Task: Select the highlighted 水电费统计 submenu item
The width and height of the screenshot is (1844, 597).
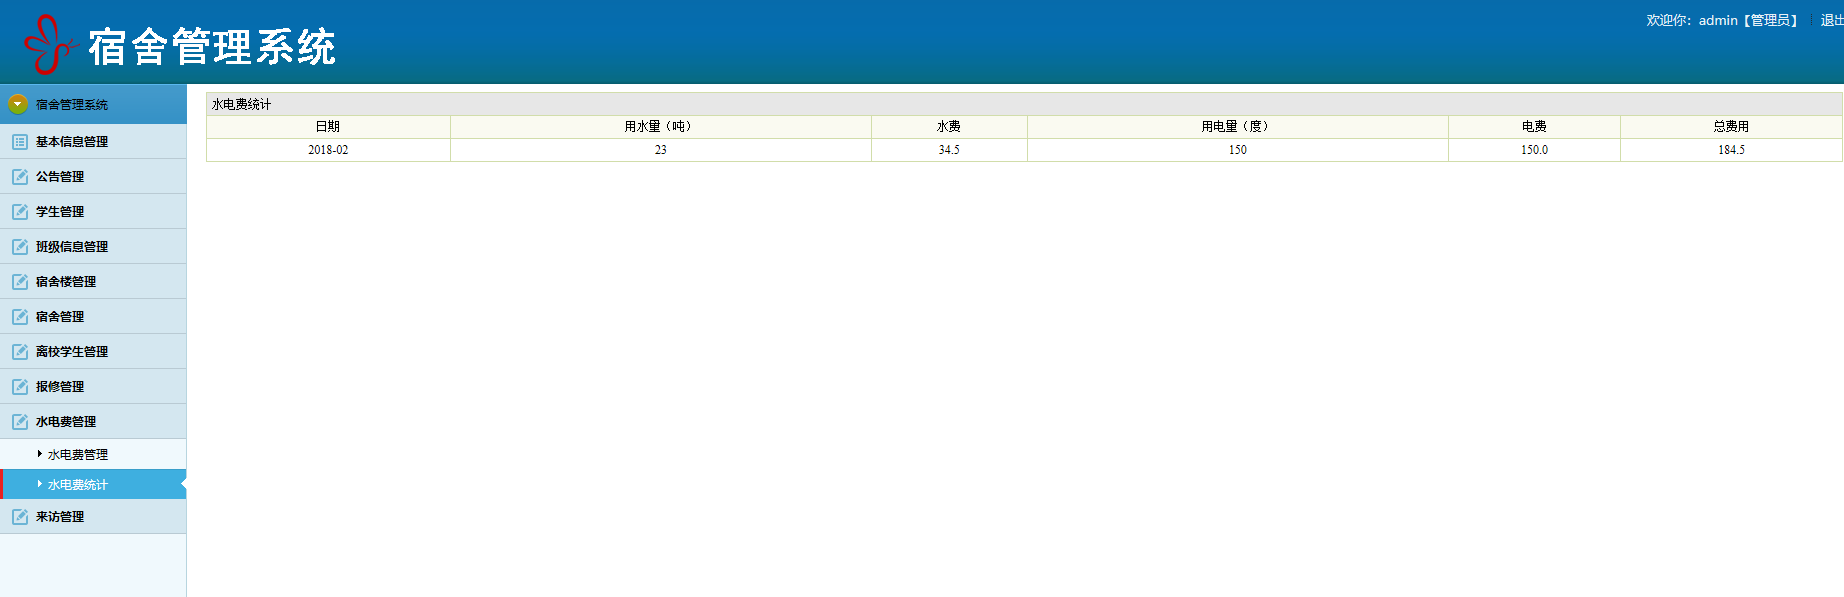Action: 93,485
